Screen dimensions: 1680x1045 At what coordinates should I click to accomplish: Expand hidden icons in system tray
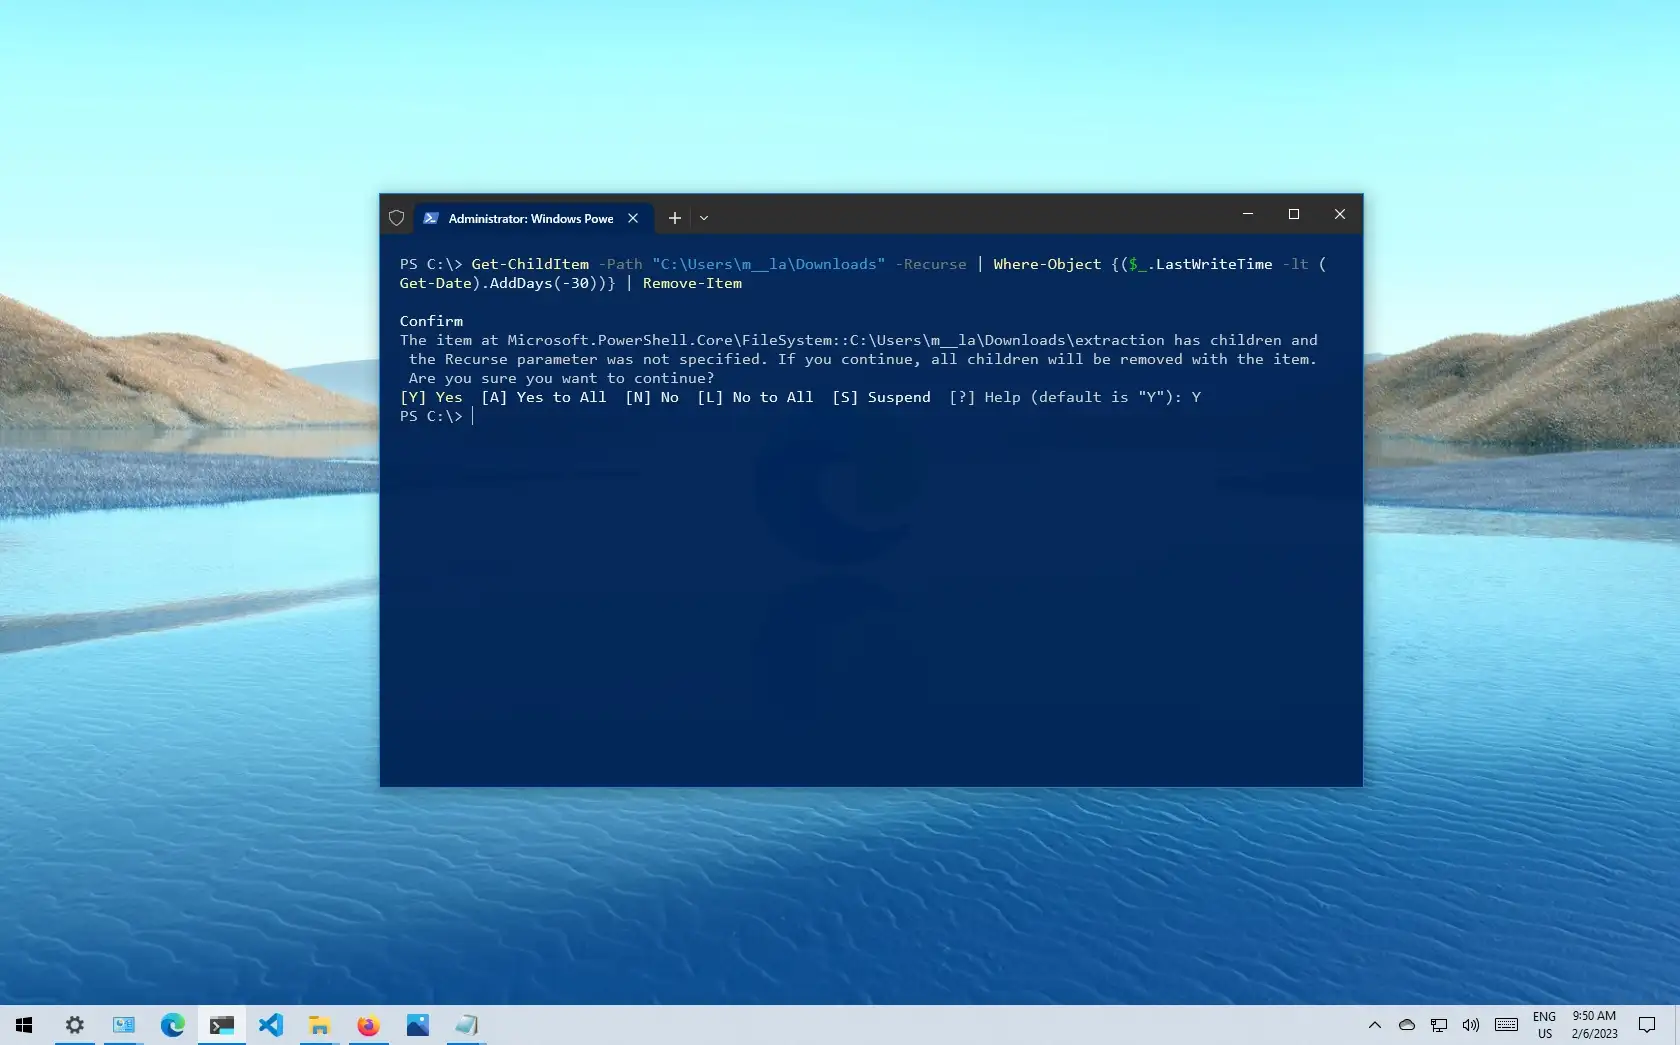click(x=1374, y=1025)
